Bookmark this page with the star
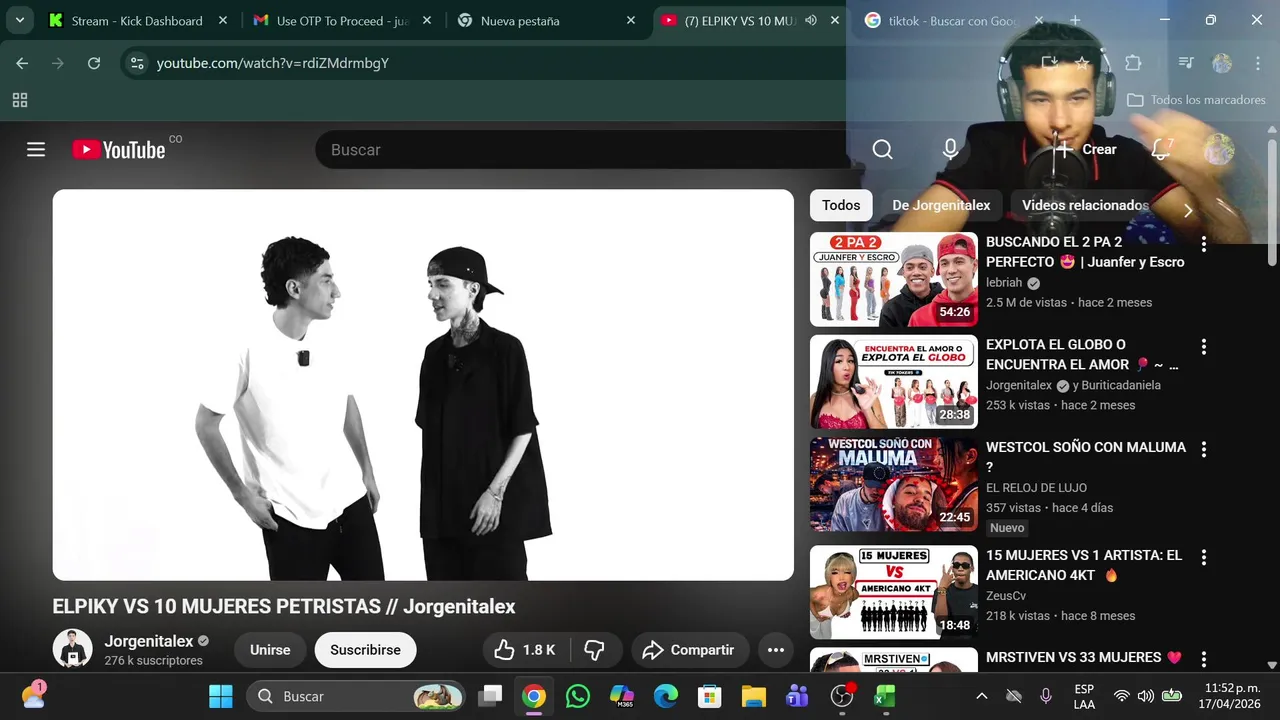 coord(1083,63)
